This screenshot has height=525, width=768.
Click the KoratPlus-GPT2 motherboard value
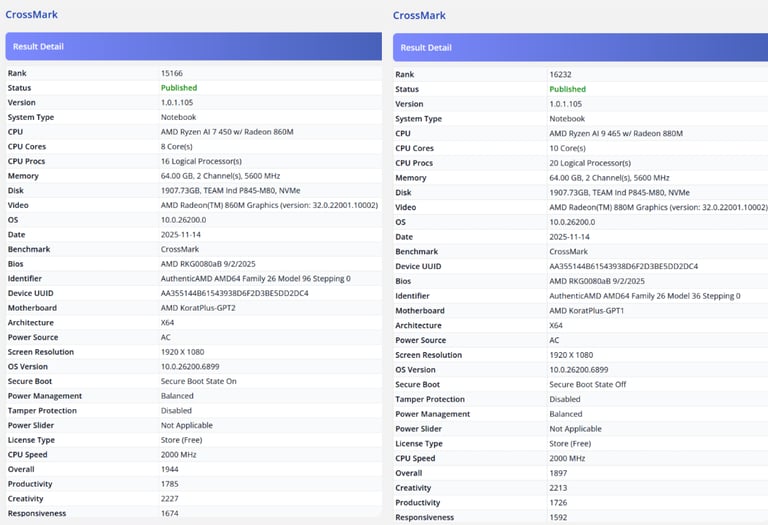pyautogui.click(x=198, y=308)
